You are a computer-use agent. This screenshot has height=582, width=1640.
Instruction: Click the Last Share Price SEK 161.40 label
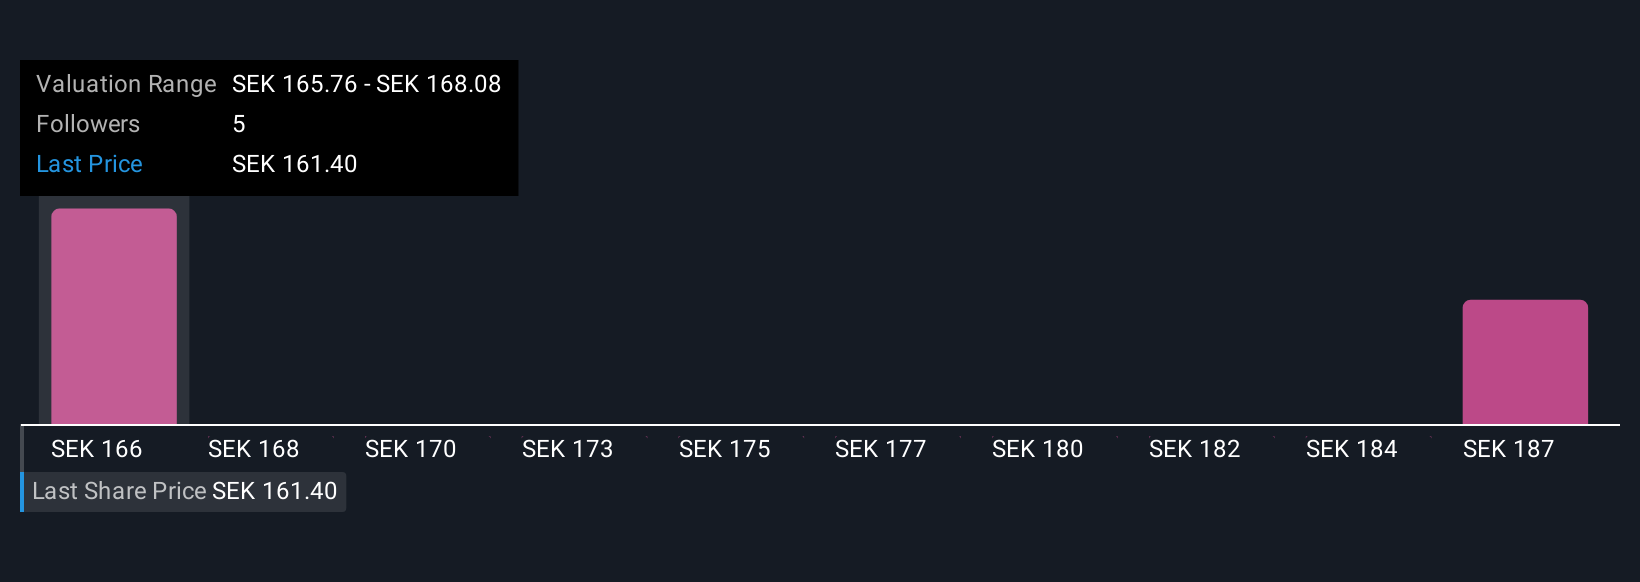point(184,491)
